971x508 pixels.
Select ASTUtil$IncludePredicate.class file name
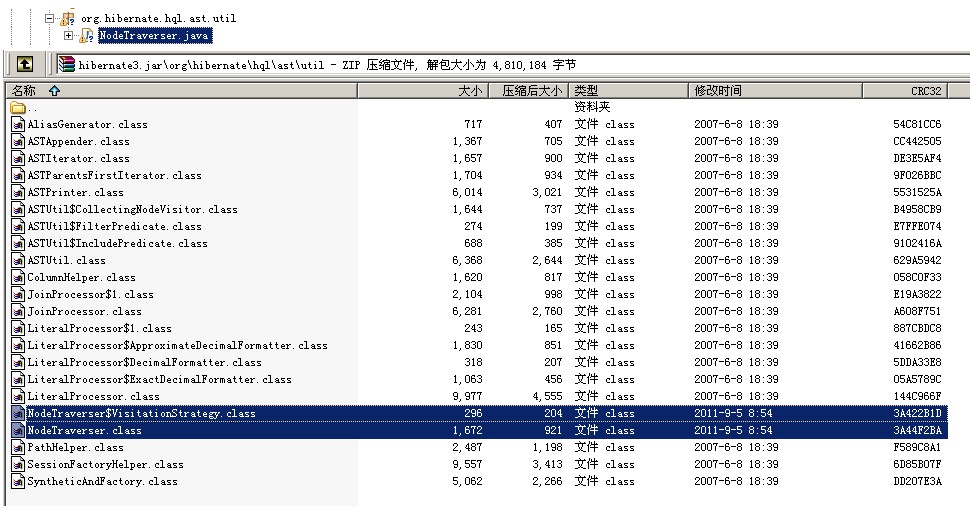point(118,243)
